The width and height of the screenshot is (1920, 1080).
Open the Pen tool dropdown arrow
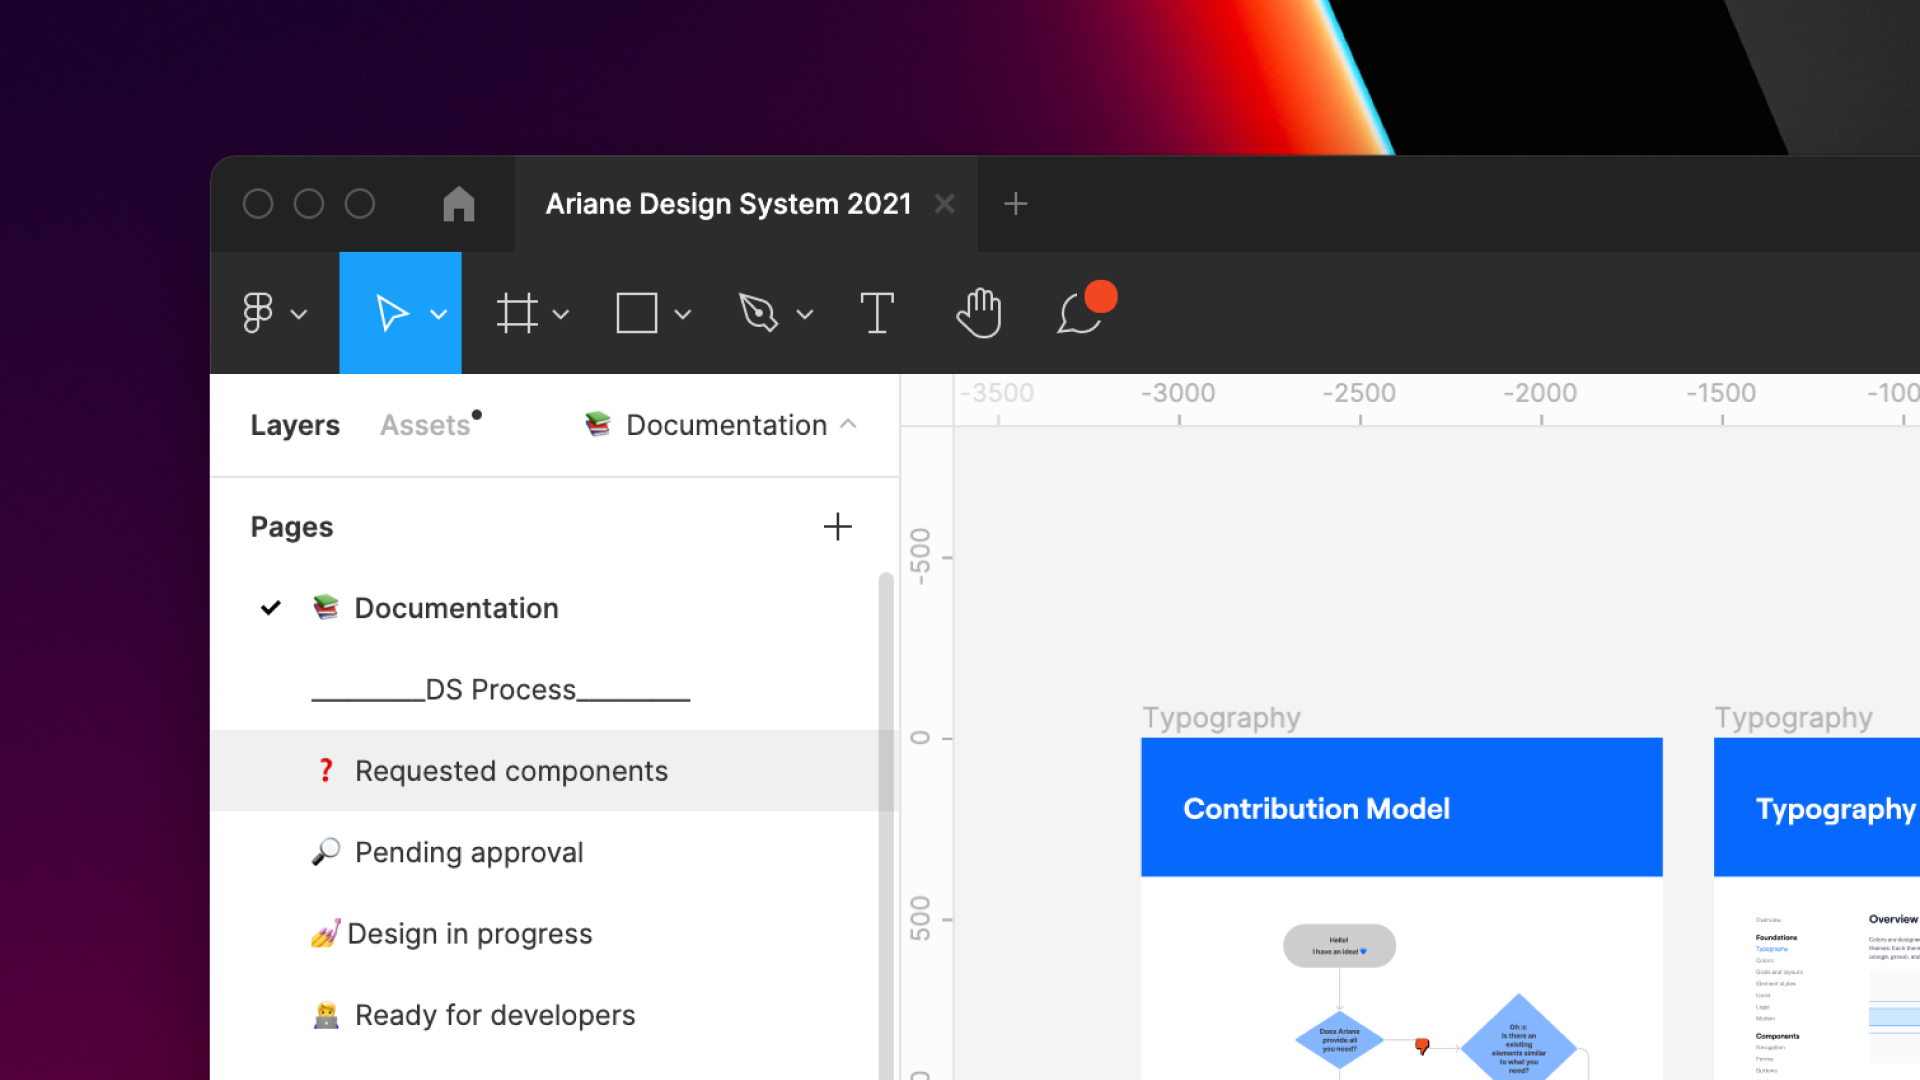[805, 314]
